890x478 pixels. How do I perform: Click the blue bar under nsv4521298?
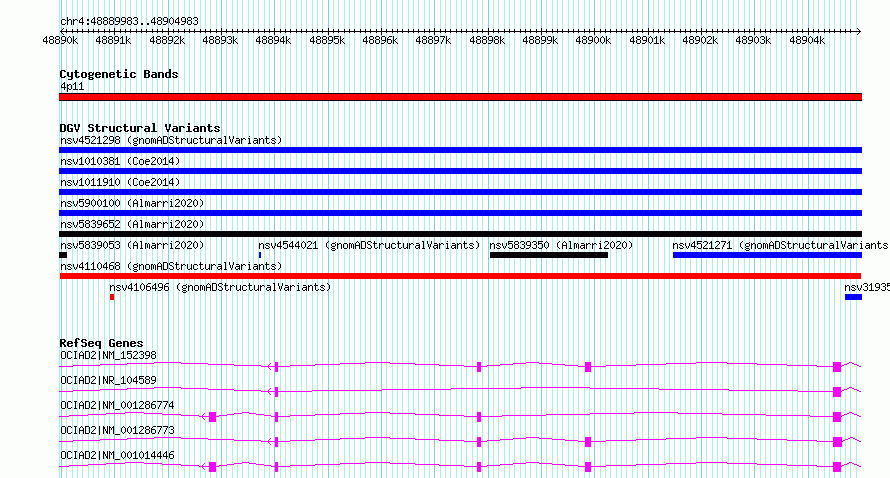pyautogui.click(x=460, y=150)
